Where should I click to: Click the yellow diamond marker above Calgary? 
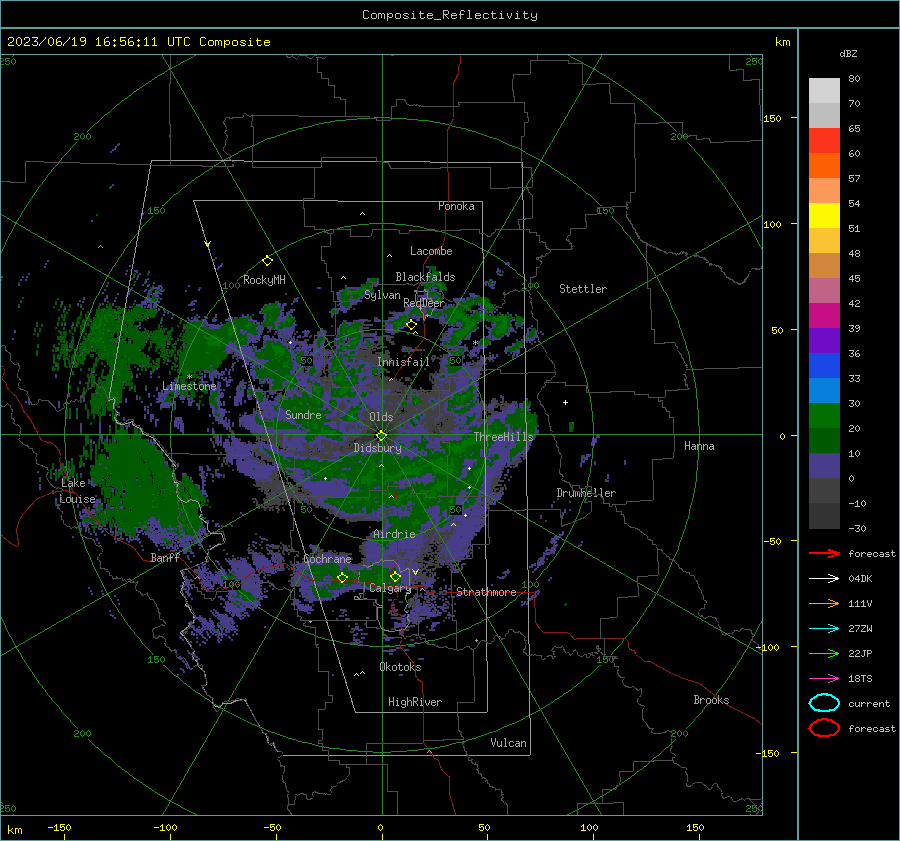click(395, 576)
